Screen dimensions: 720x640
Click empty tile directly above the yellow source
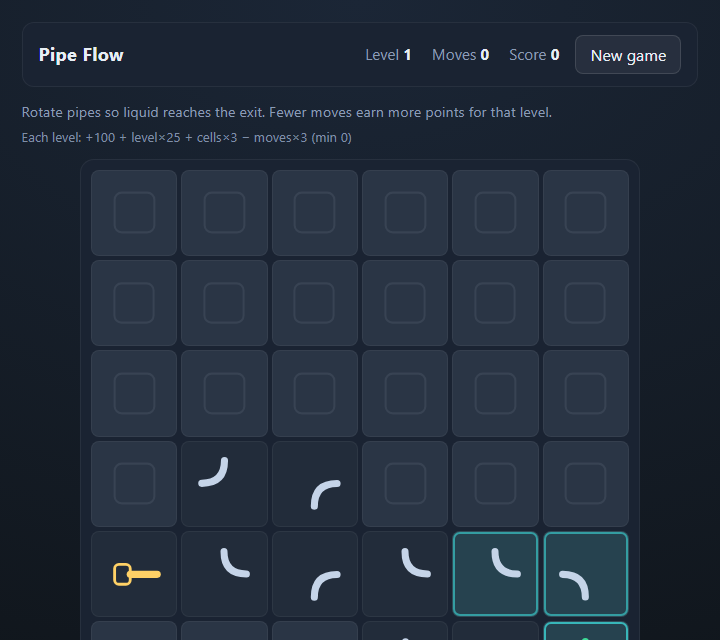click(x=134, y=484)
